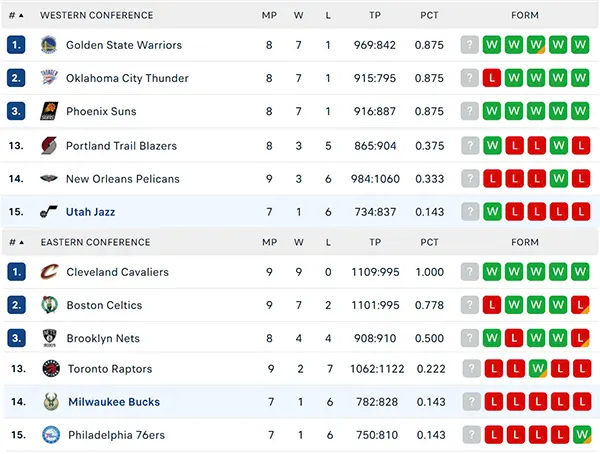
Task: Open the Milwaukee Bucks team link
Action: coord(114,402)
